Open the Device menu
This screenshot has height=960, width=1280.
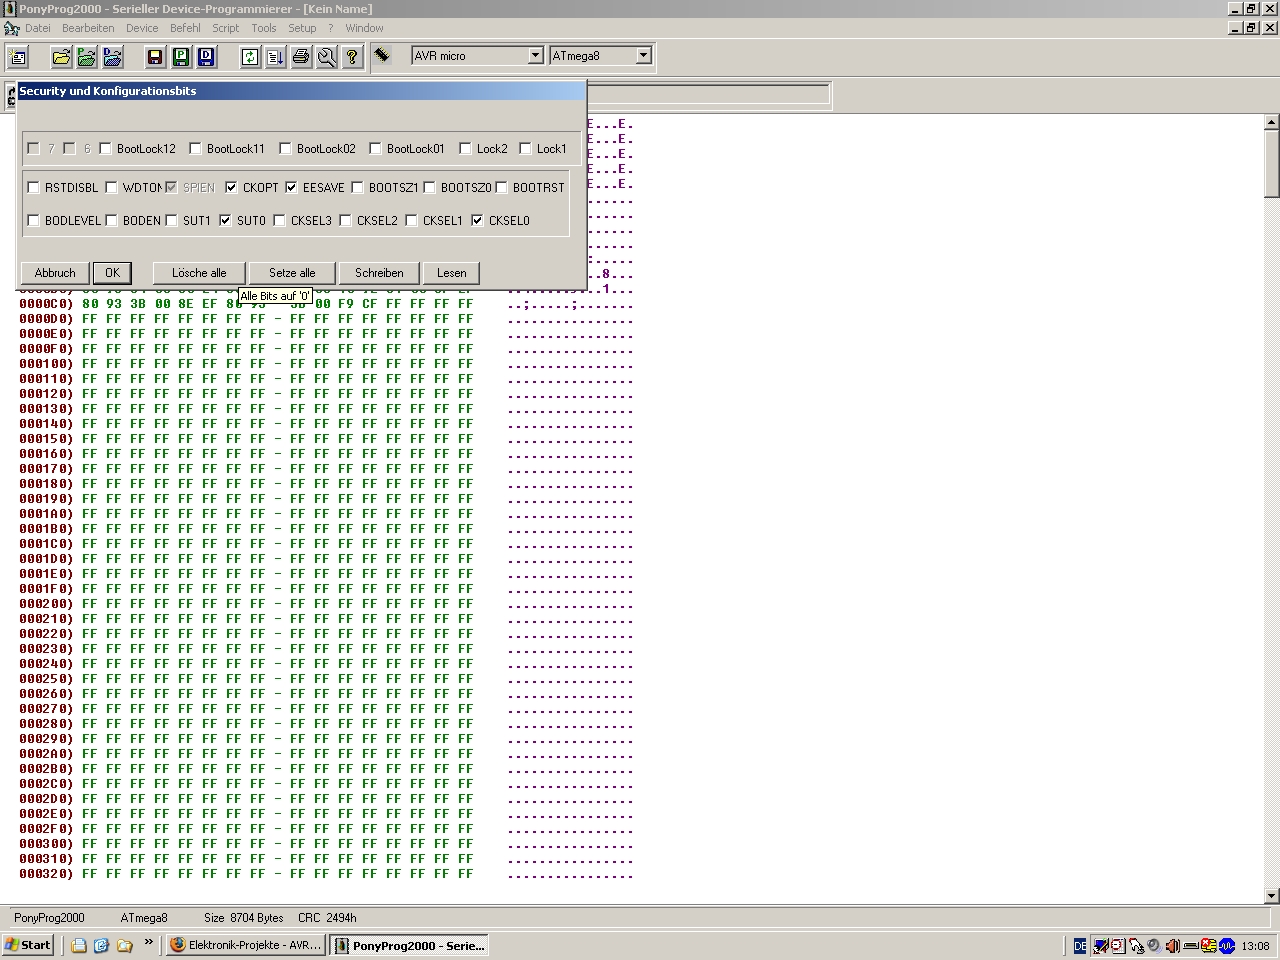tap(142, 28)
